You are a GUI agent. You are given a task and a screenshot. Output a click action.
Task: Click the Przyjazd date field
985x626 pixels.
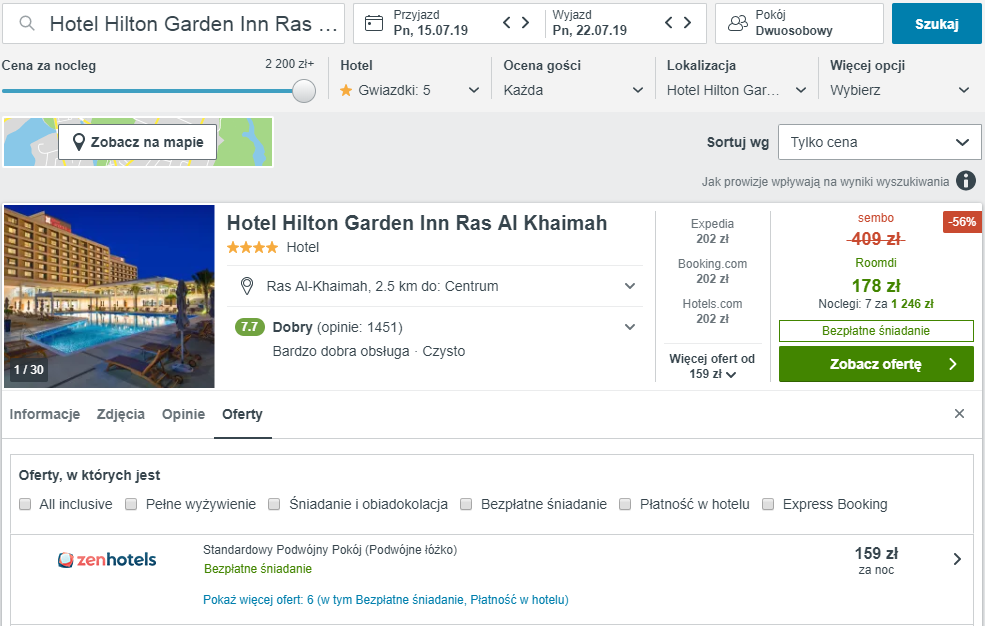(430, 23)
